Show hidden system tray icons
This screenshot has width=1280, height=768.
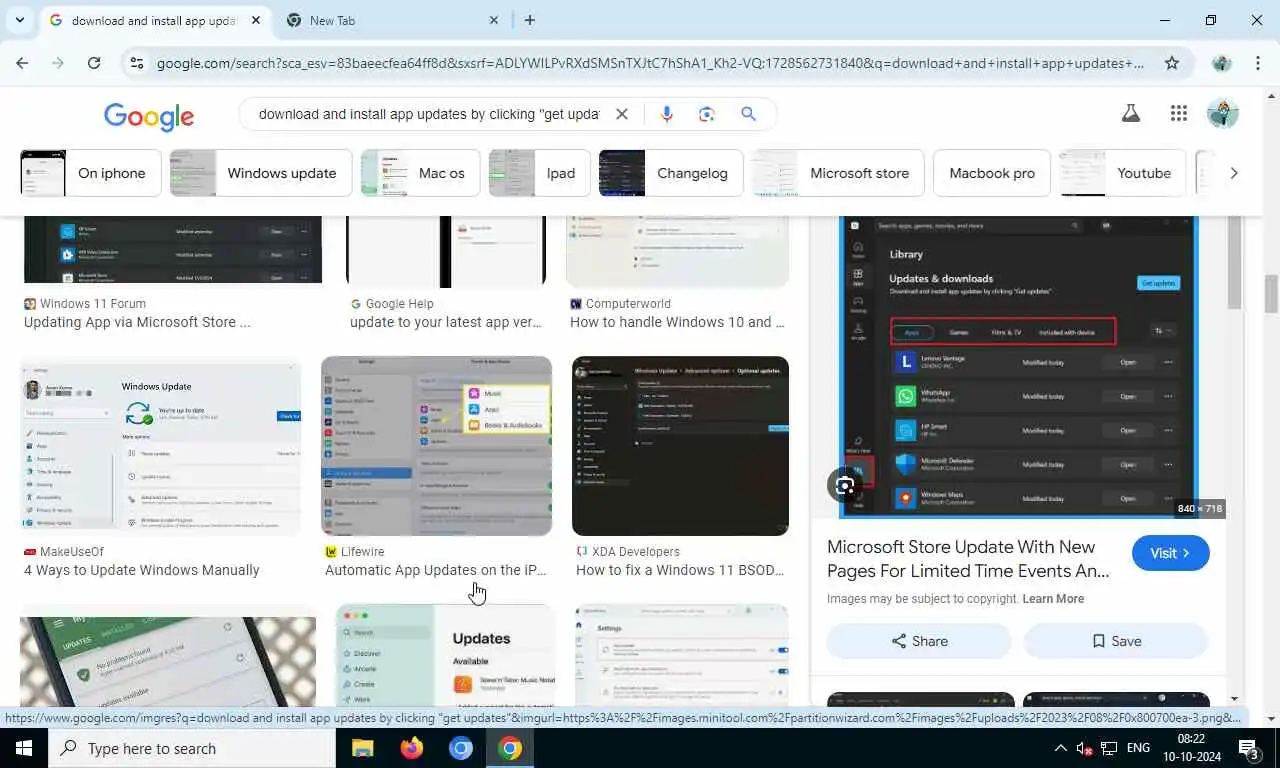click(1060, 748)
